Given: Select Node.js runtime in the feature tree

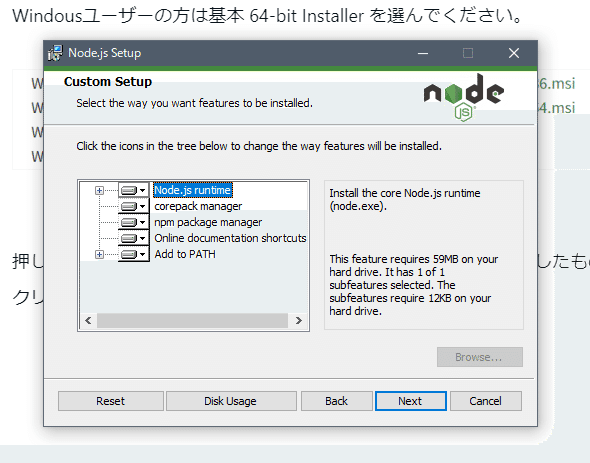Looking at the screenshot, I should coord(193,190).
